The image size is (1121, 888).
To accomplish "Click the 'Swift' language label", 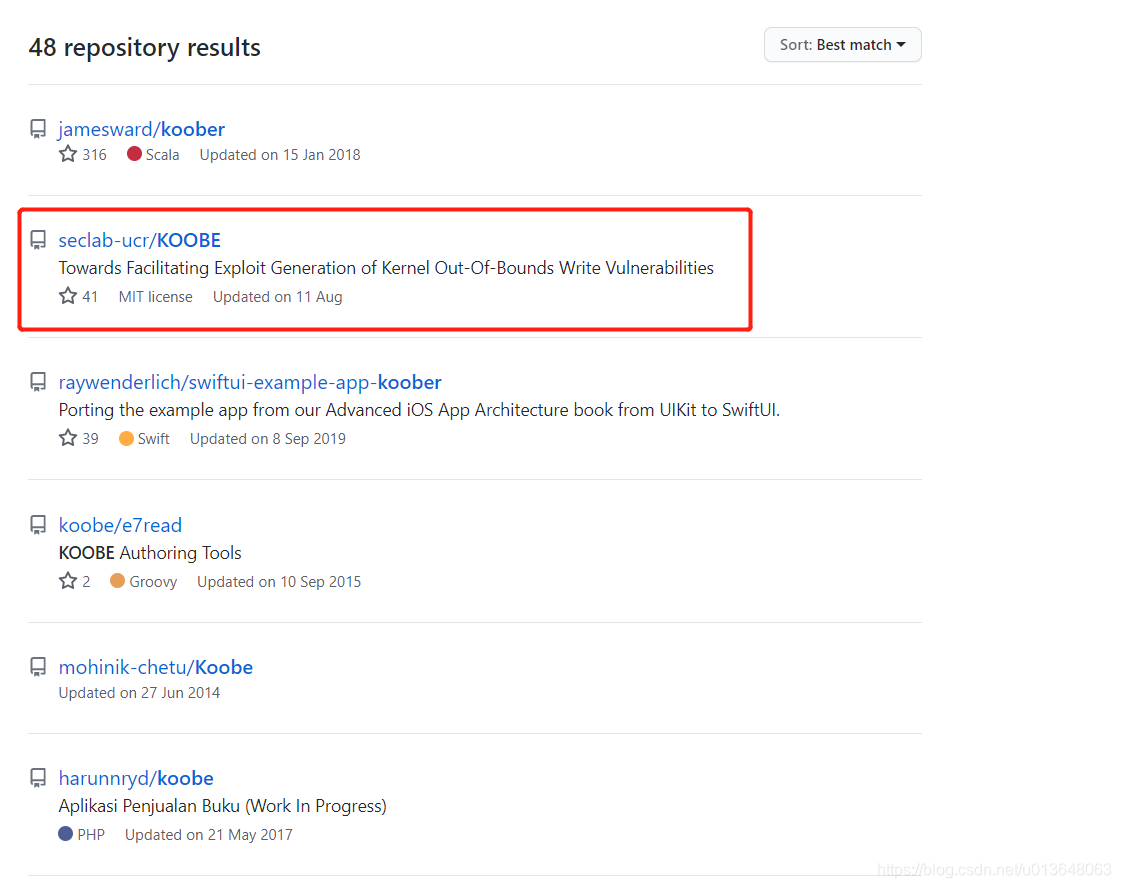I will [x=154, y=439].
